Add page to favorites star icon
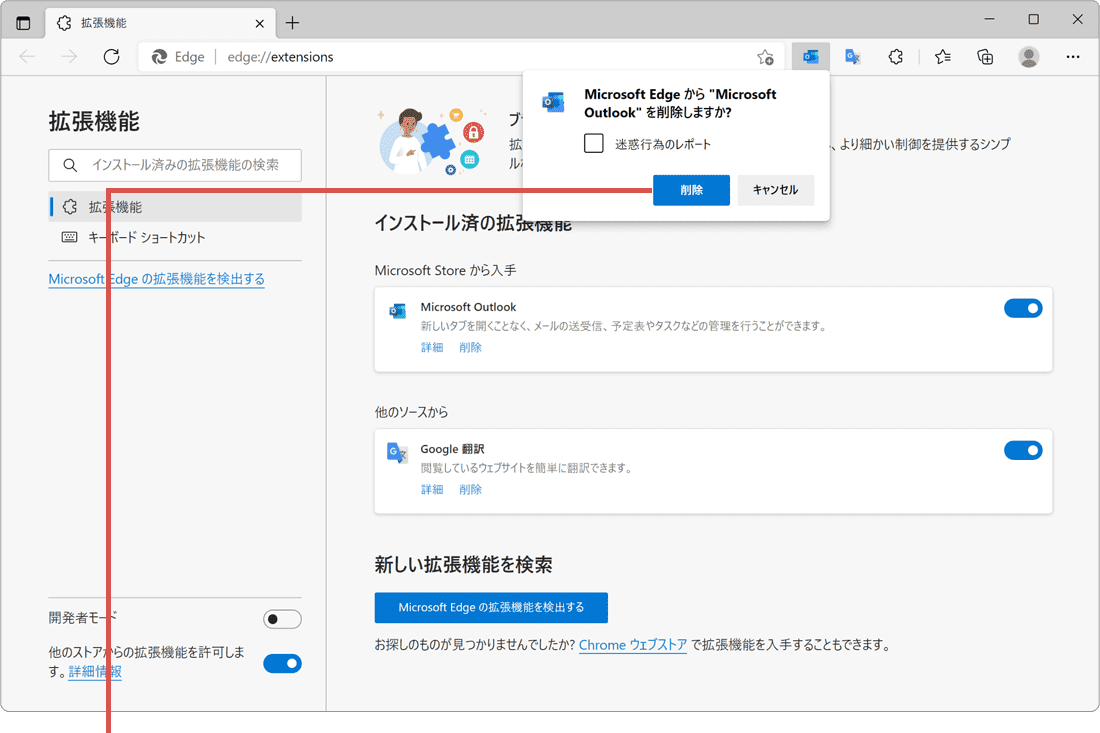 point(765,57)
